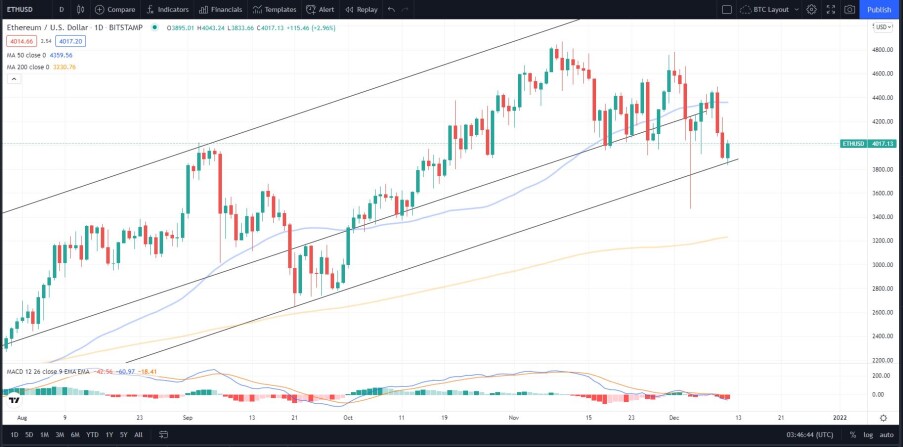Click the TradingView logo on chart
The image size is (903, 447).
(x=16, y=400)
